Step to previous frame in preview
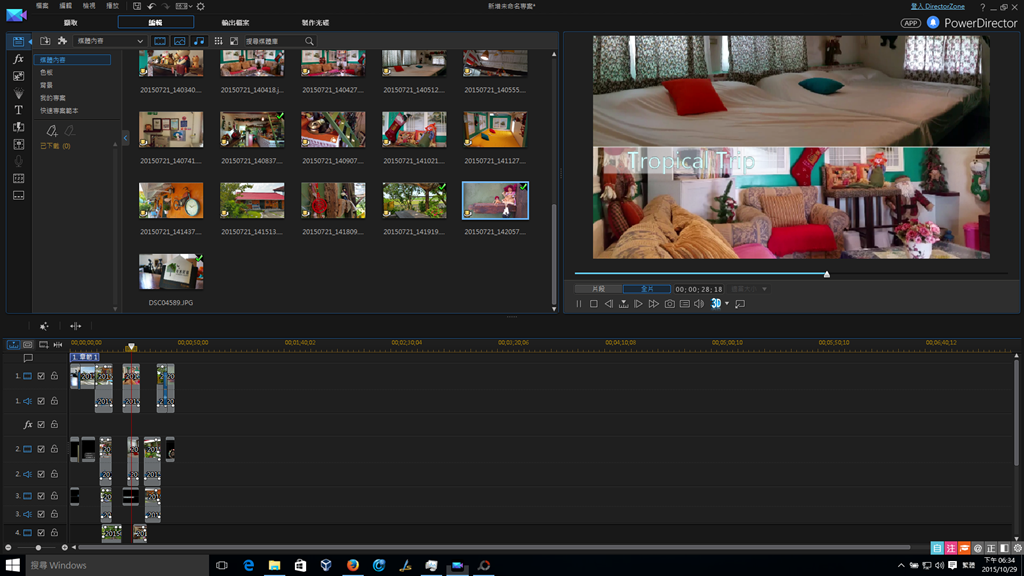Screen dimensions: 1024x576 point(609,304)
